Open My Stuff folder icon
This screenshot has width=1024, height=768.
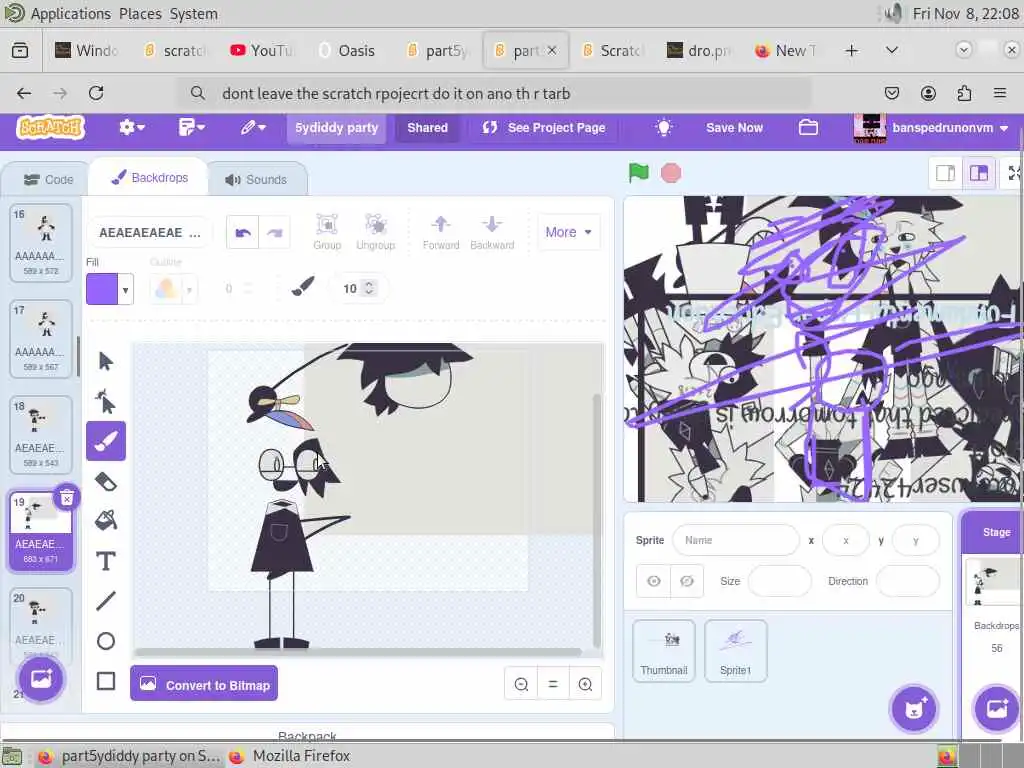tap(808, 127)
